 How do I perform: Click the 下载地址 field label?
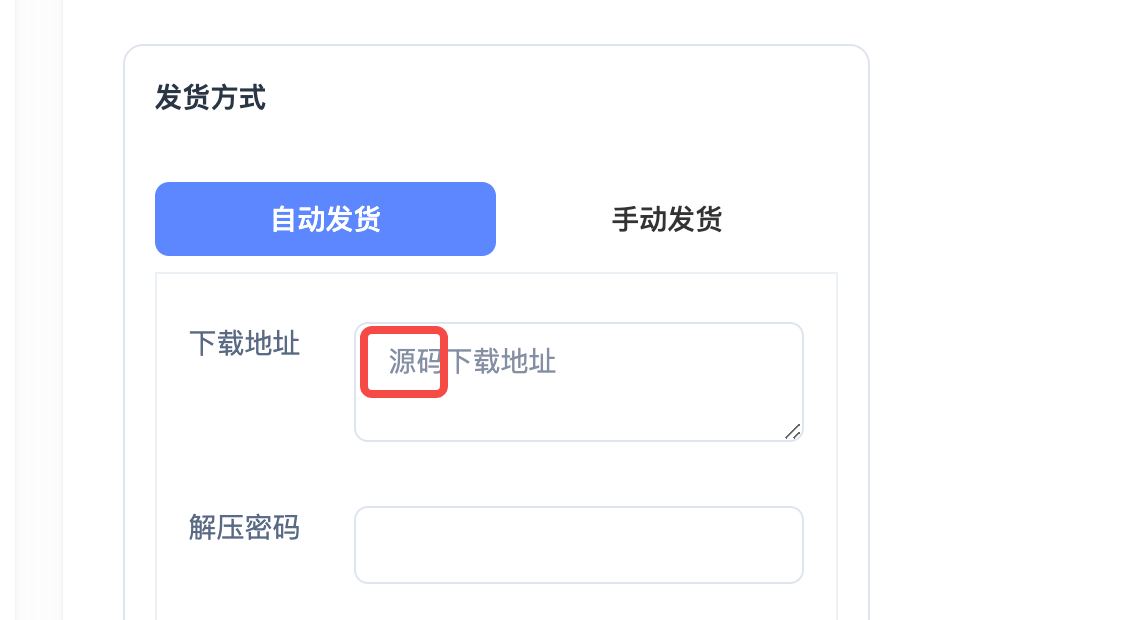click(244, 343)
